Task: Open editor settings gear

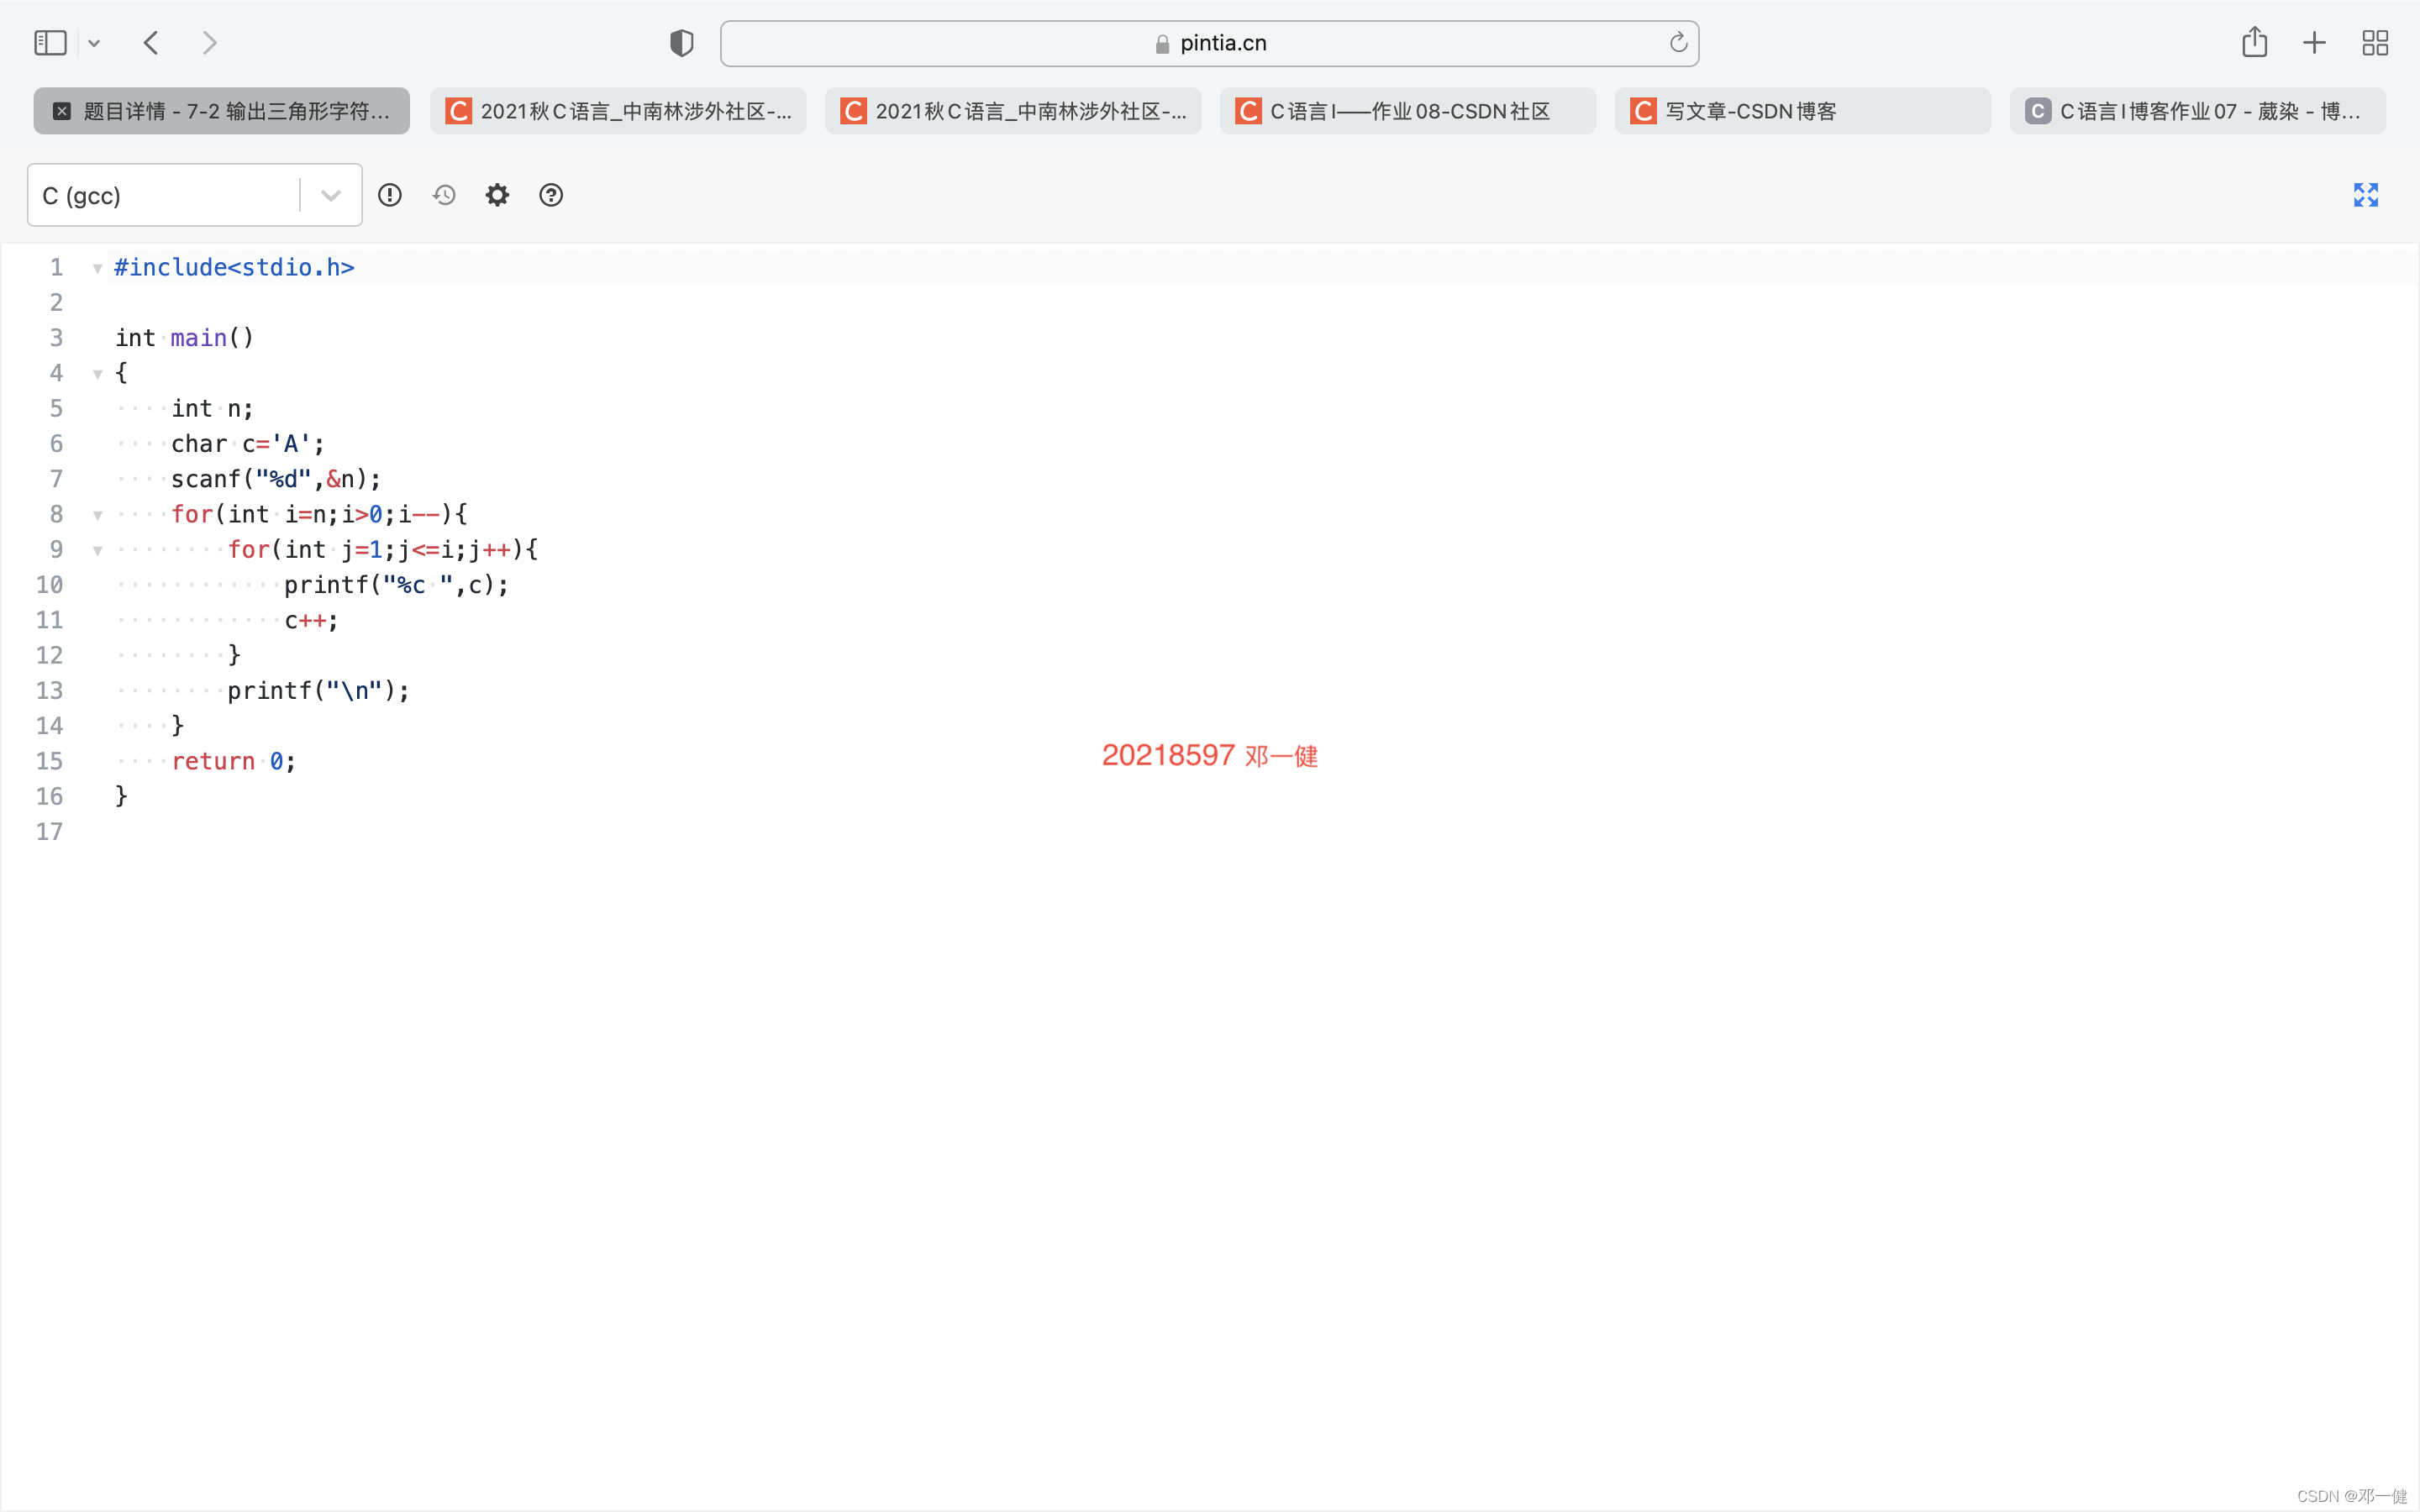Action: tap(497, 195)
